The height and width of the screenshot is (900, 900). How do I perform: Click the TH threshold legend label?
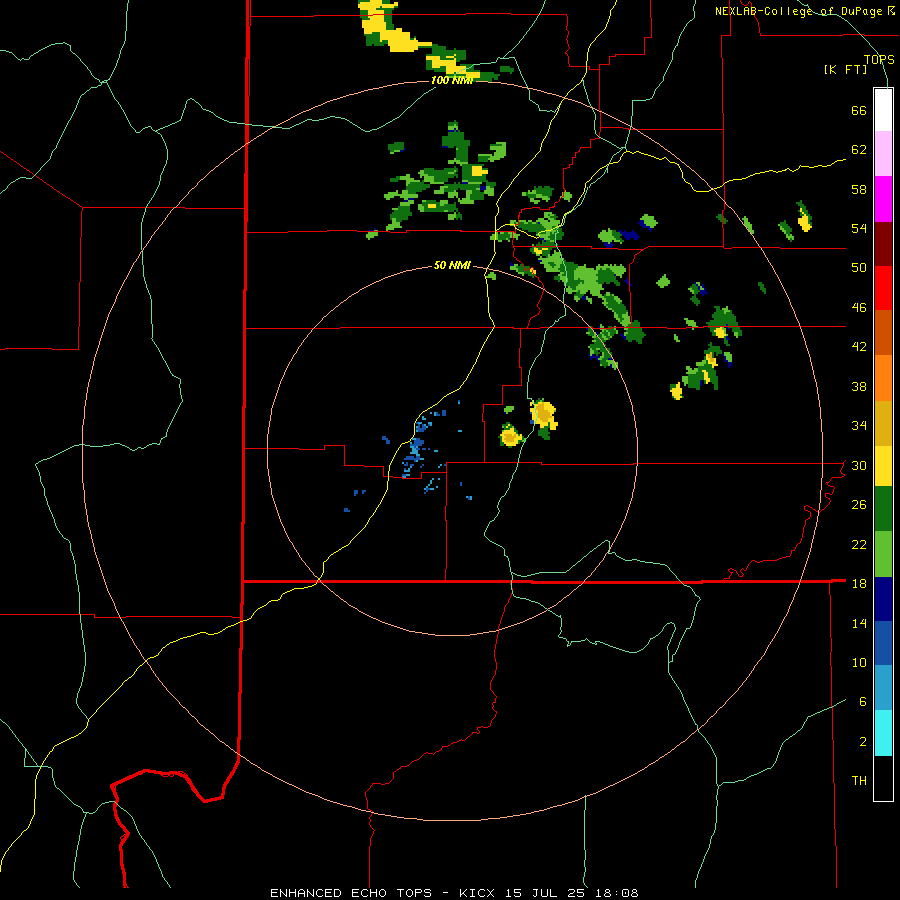(859, 780)
